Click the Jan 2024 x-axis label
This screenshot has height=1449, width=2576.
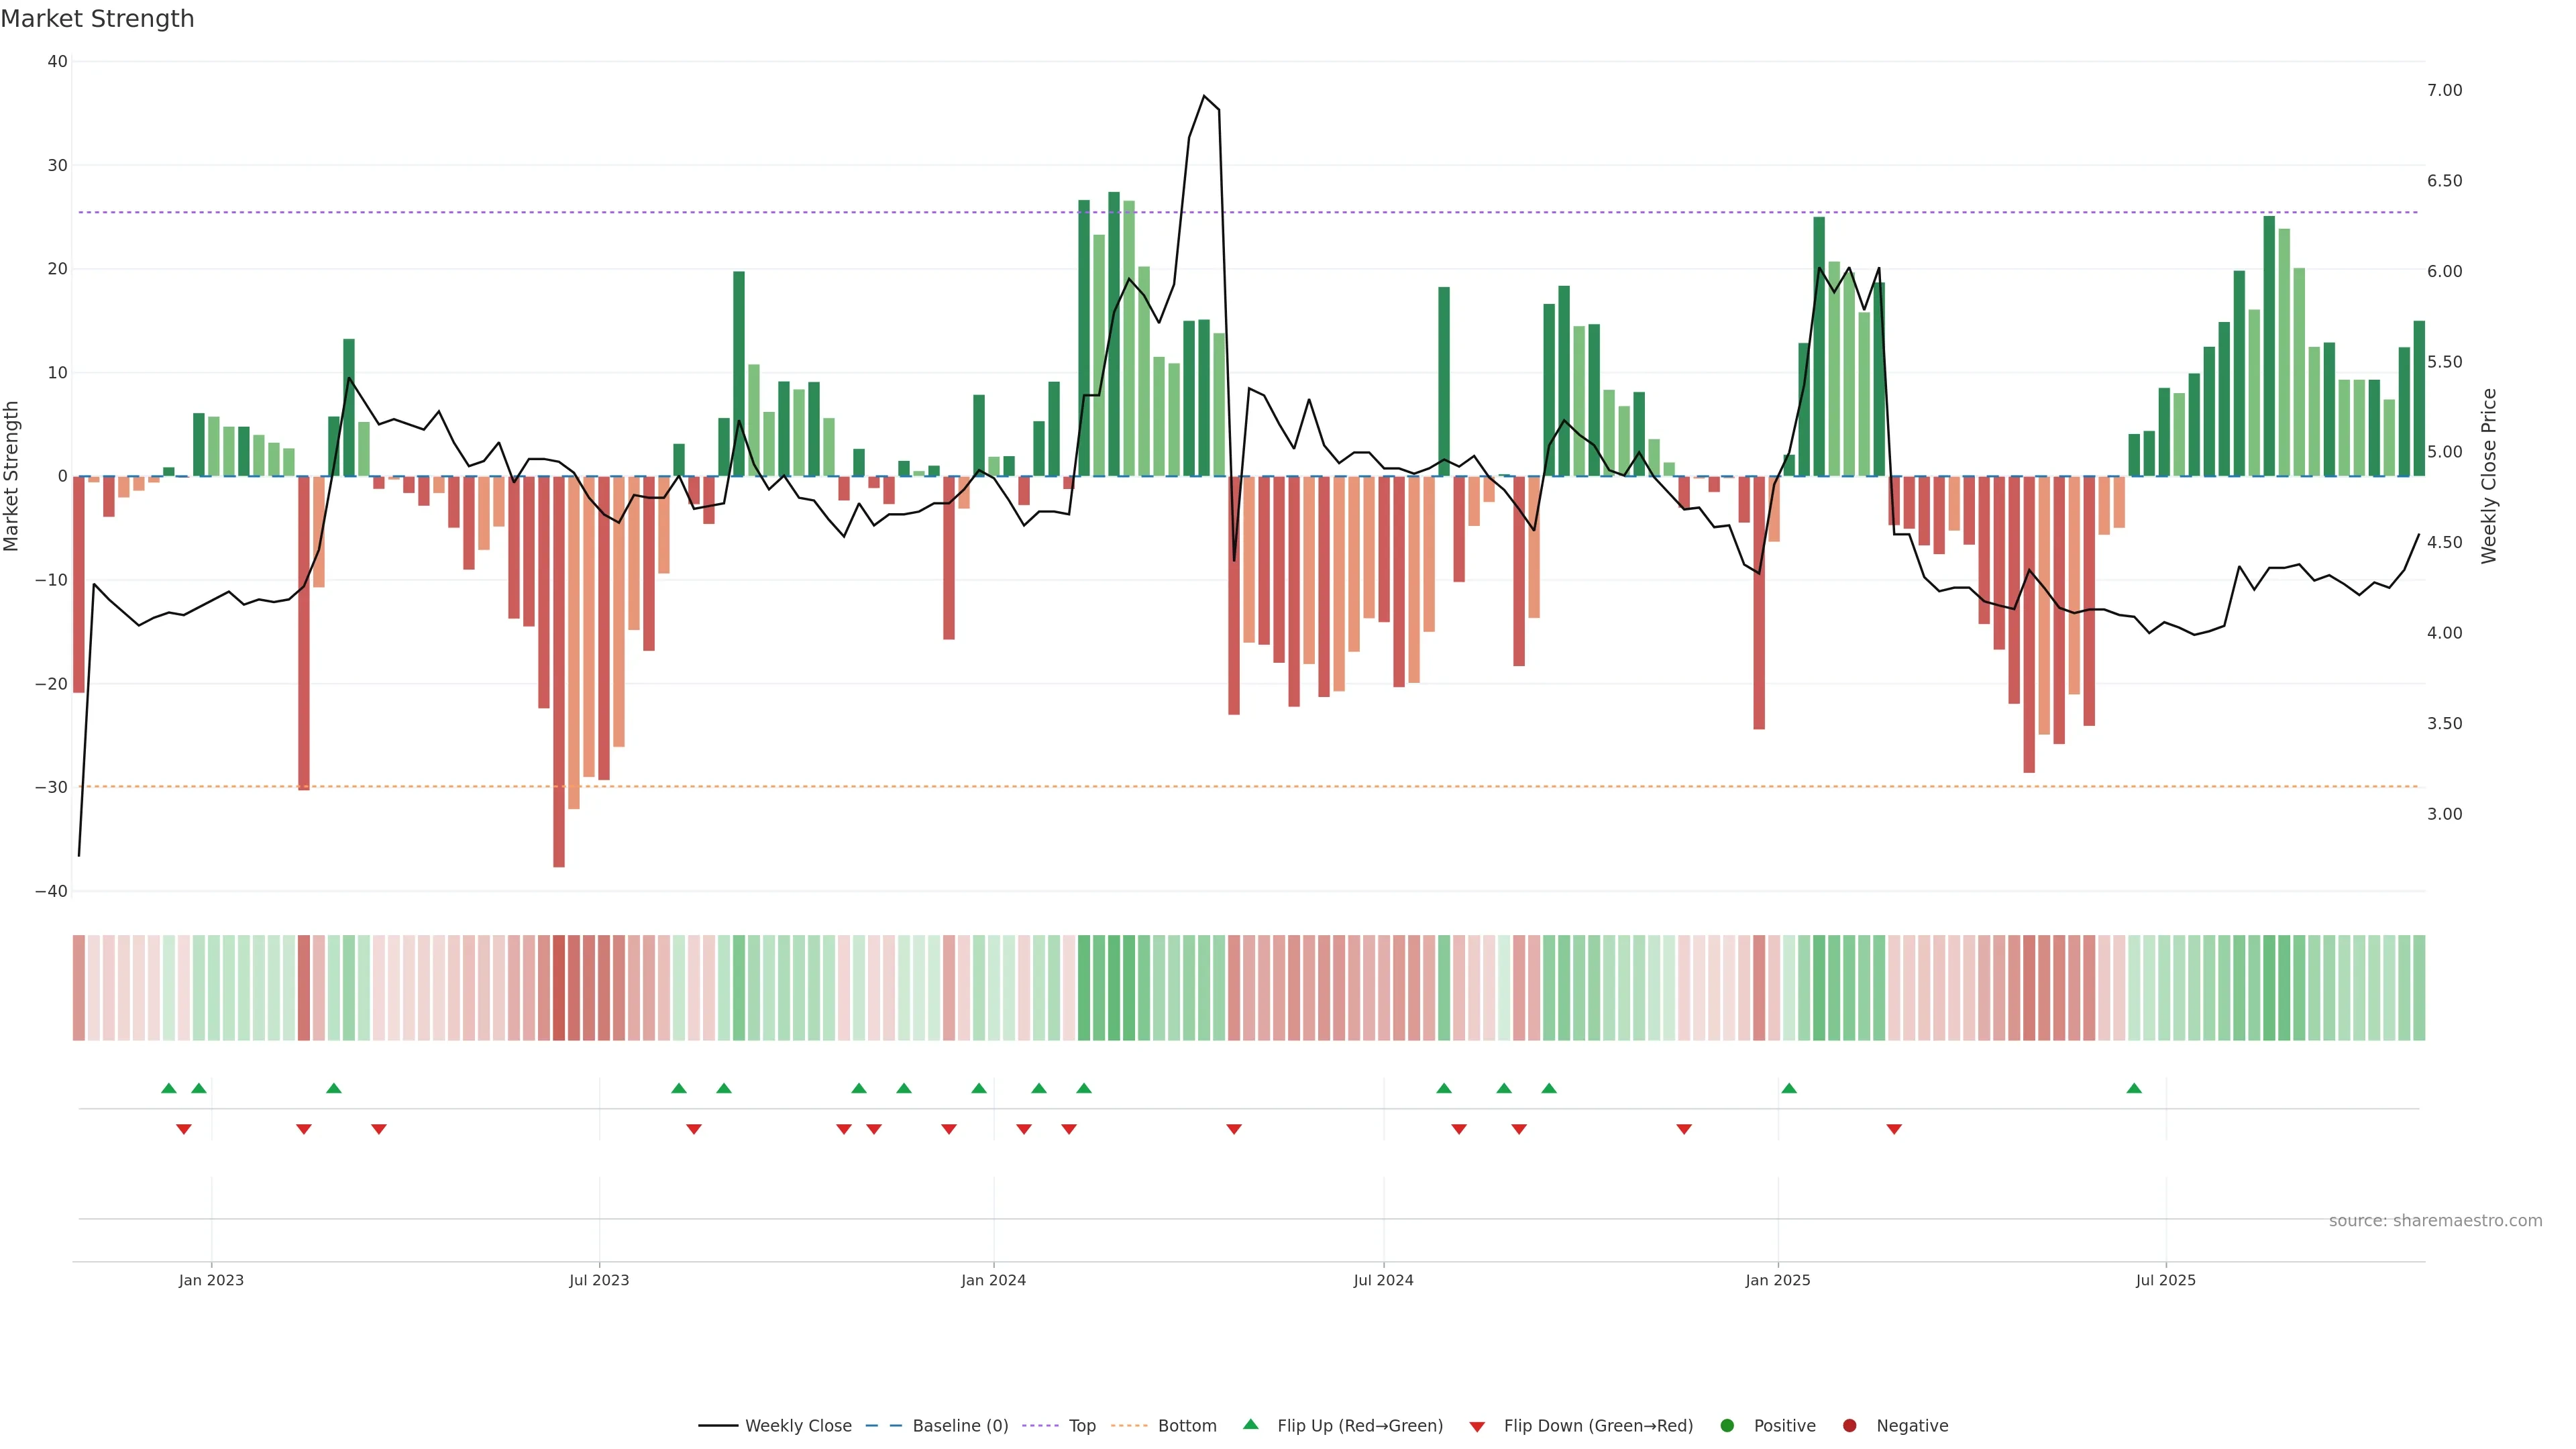click(x=993, y=1280)
